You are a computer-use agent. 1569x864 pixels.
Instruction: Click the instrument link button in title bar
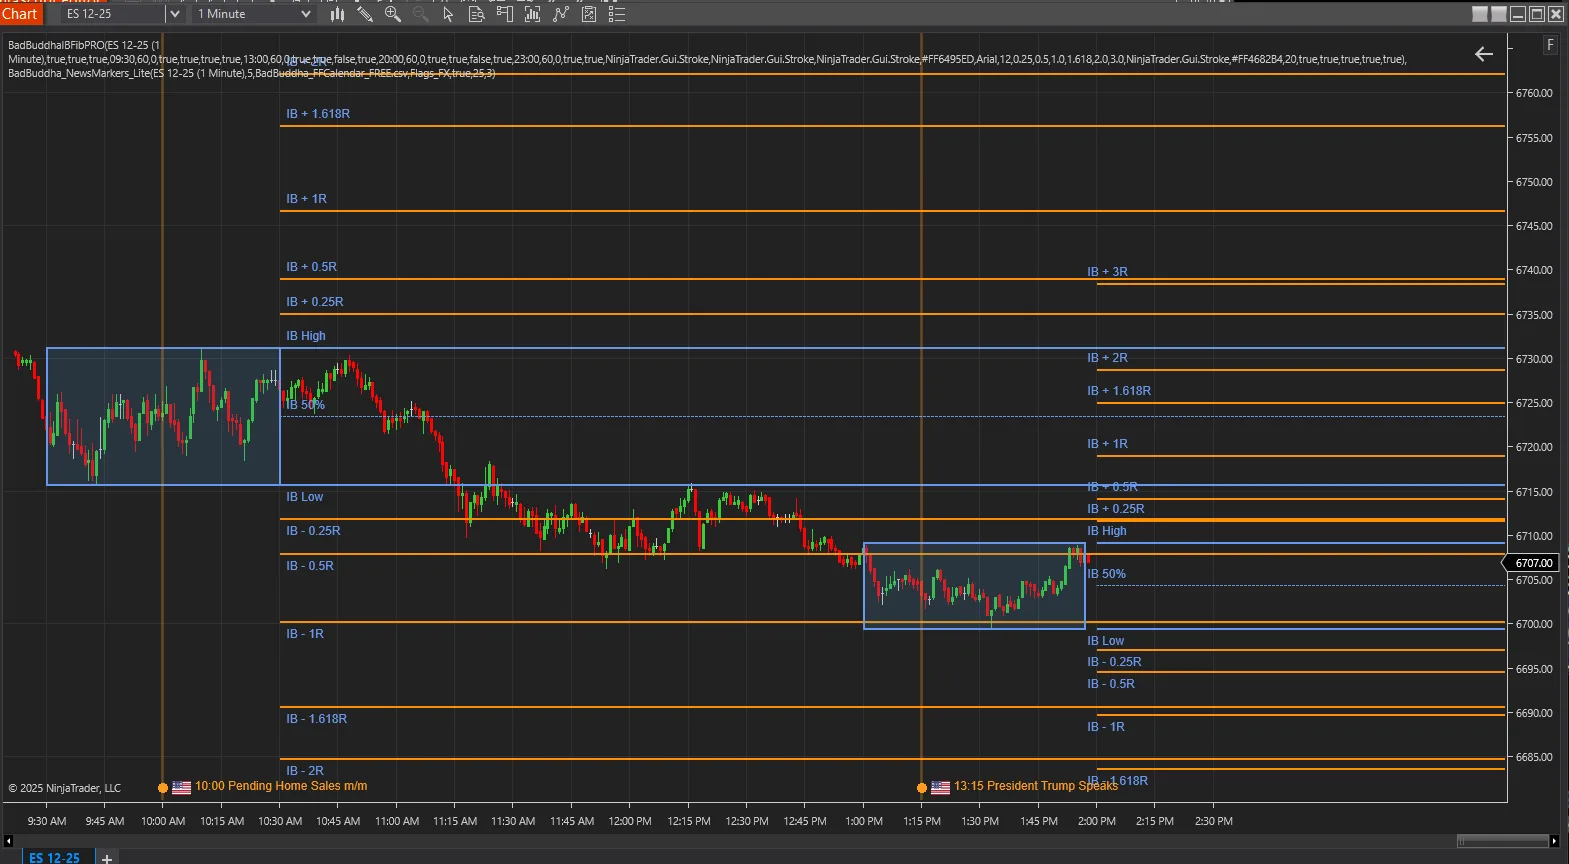(1480, 14)
